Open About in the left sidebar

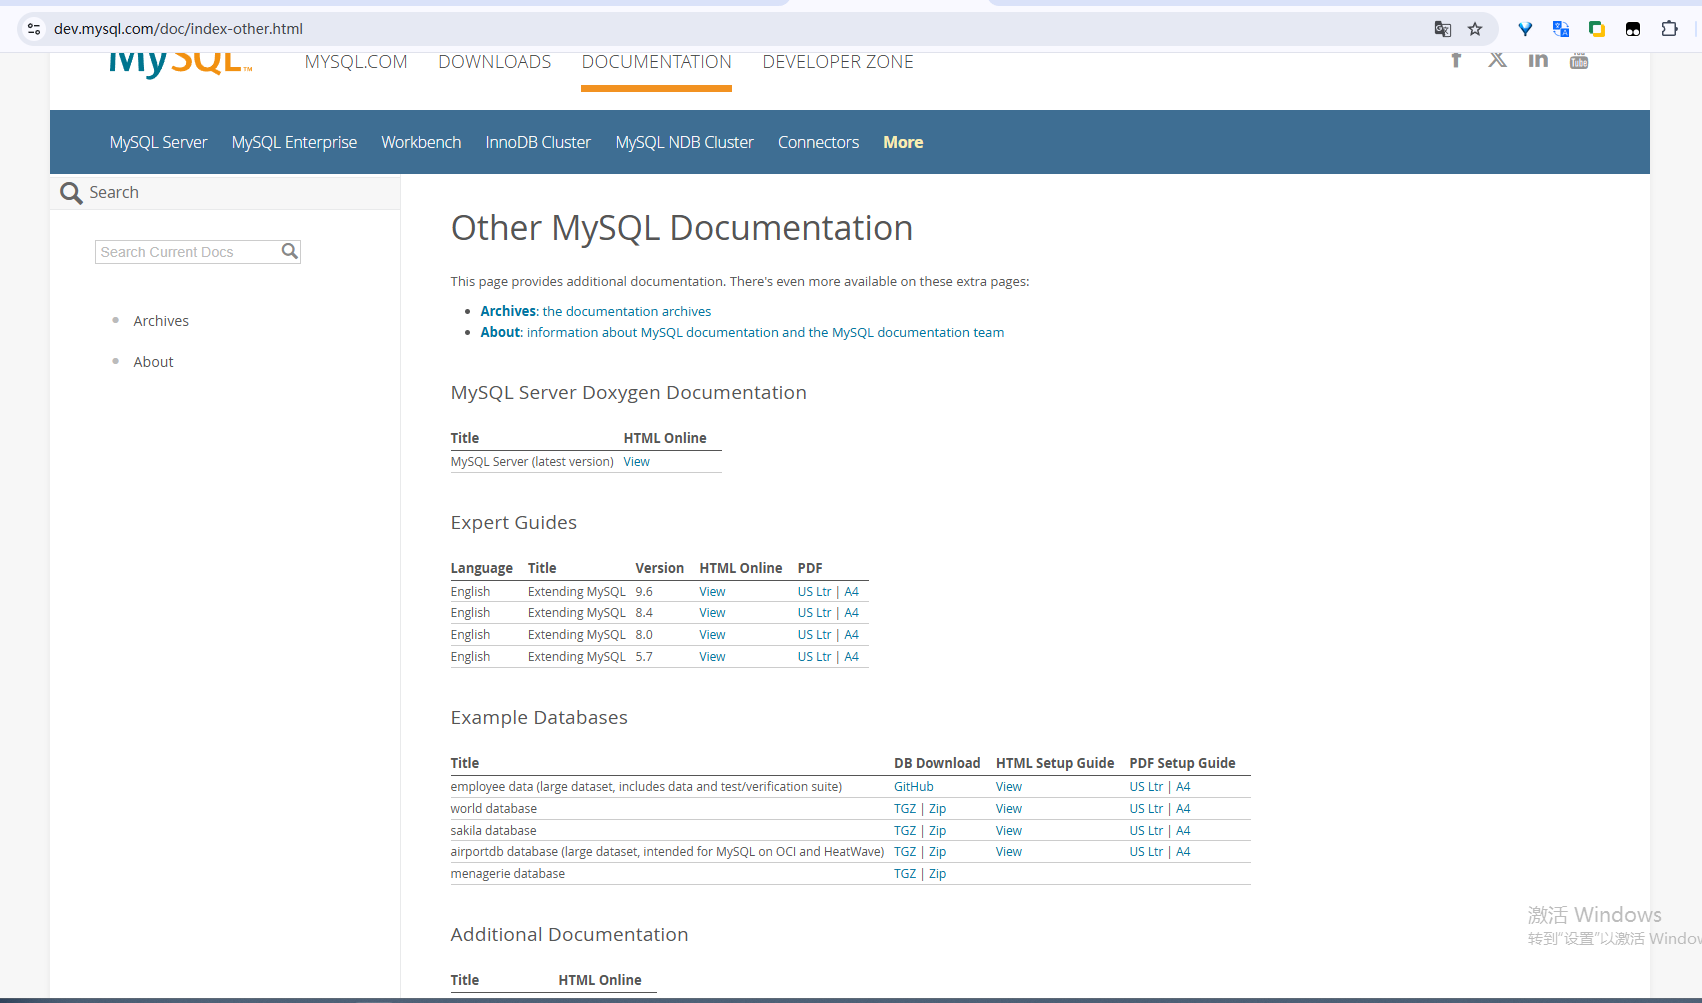[x=153, y=362]
